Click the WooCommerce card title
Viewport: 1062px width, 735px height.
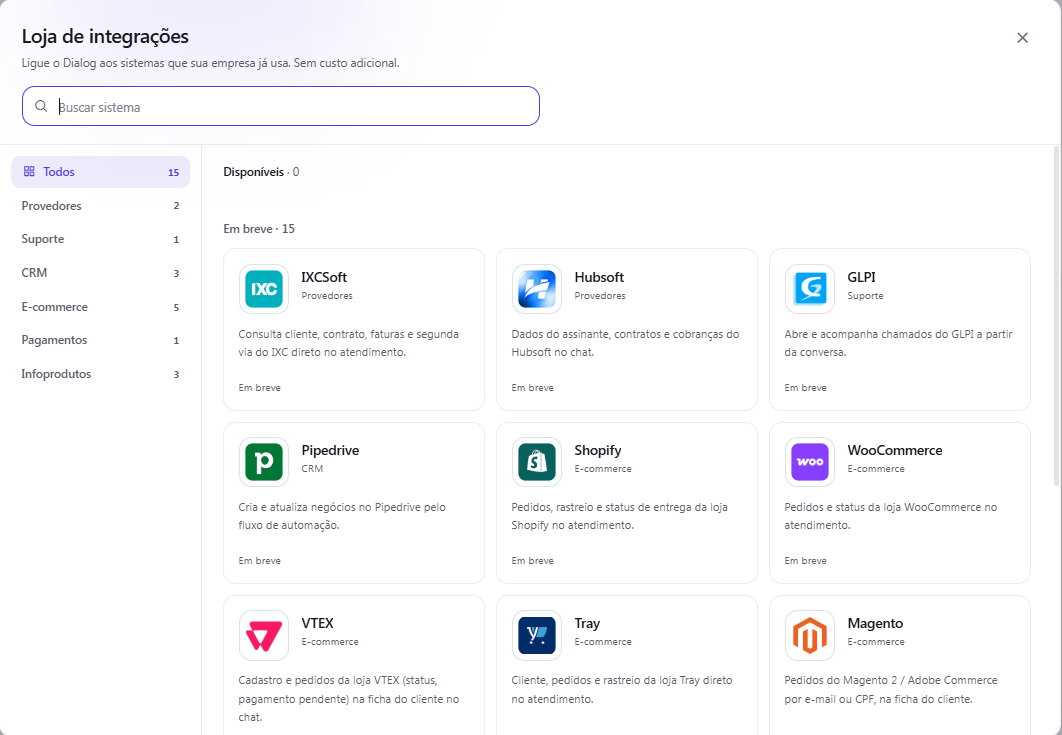coord(895,450)
